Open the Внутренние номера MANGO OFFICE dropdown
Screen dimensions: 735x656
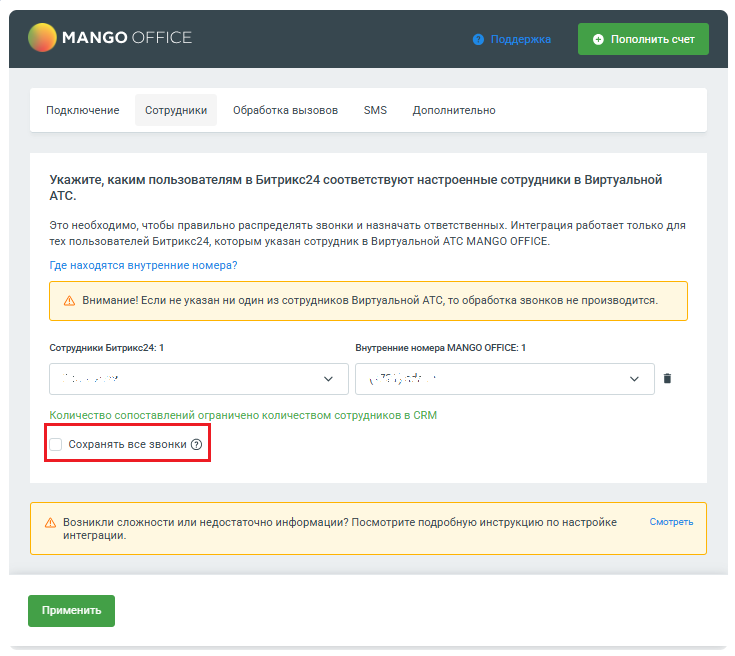pyautogui.click(x=504, y=379)
